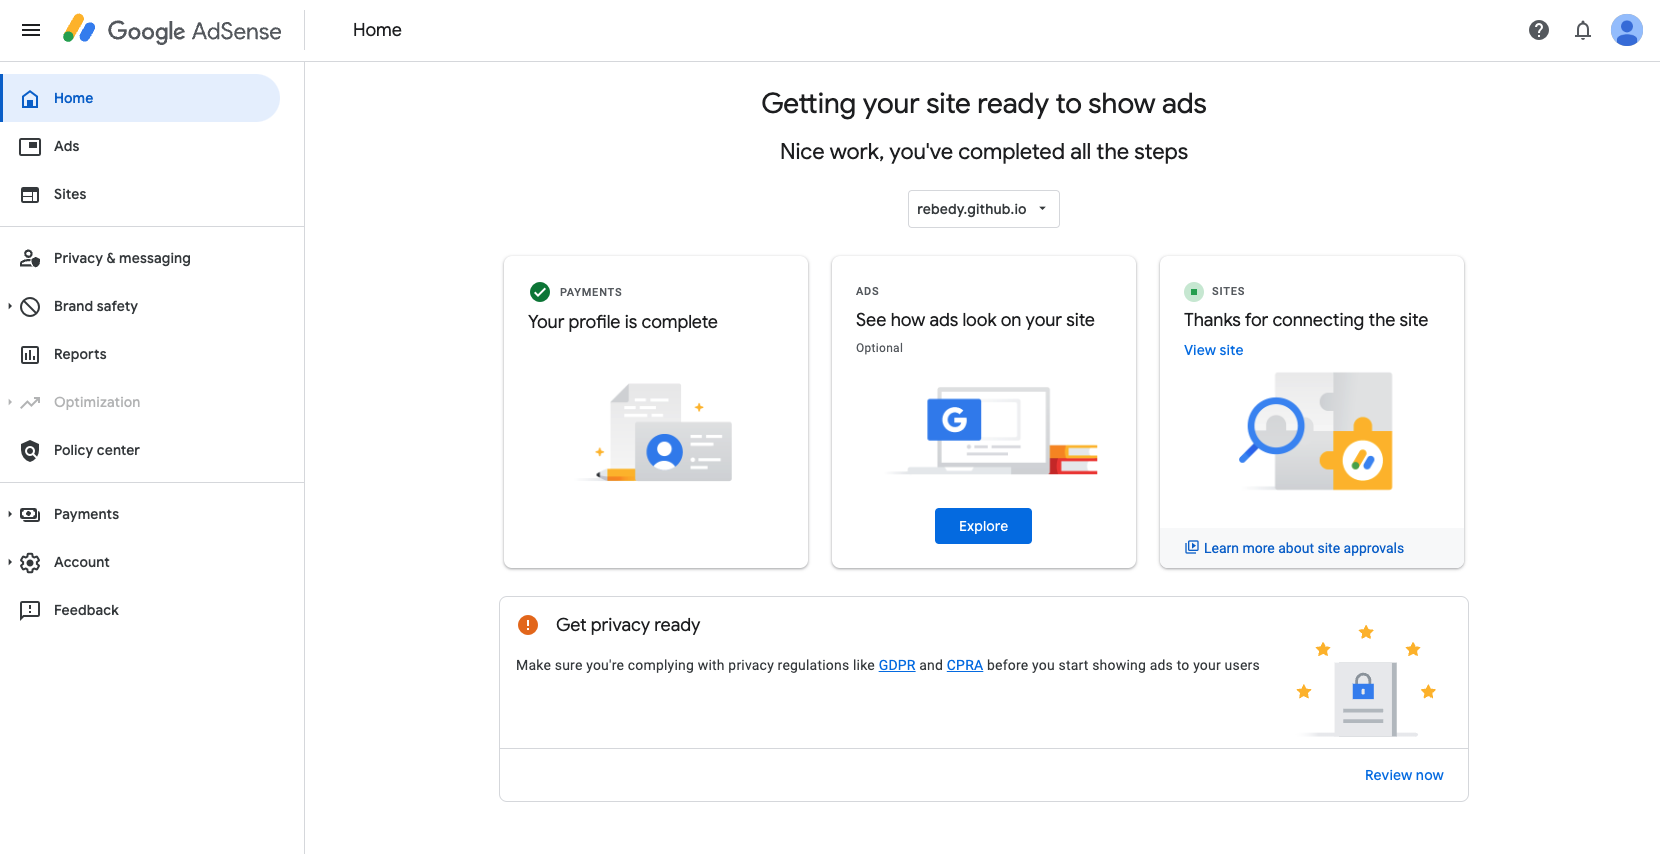The height and width of the screenshot is (854, 1660).
Task: Open Privacy & messaging section
Action: tap(140, 258)
